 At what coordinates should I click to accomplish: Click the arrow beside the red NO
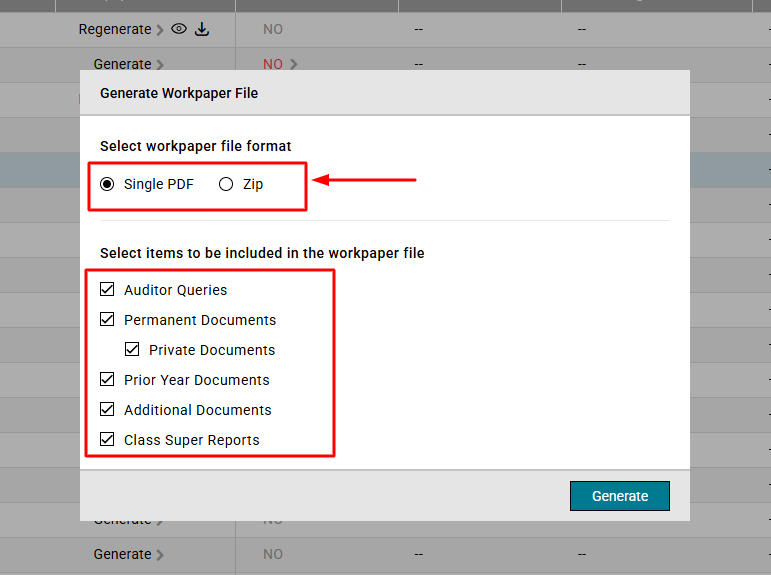(294, 64)
